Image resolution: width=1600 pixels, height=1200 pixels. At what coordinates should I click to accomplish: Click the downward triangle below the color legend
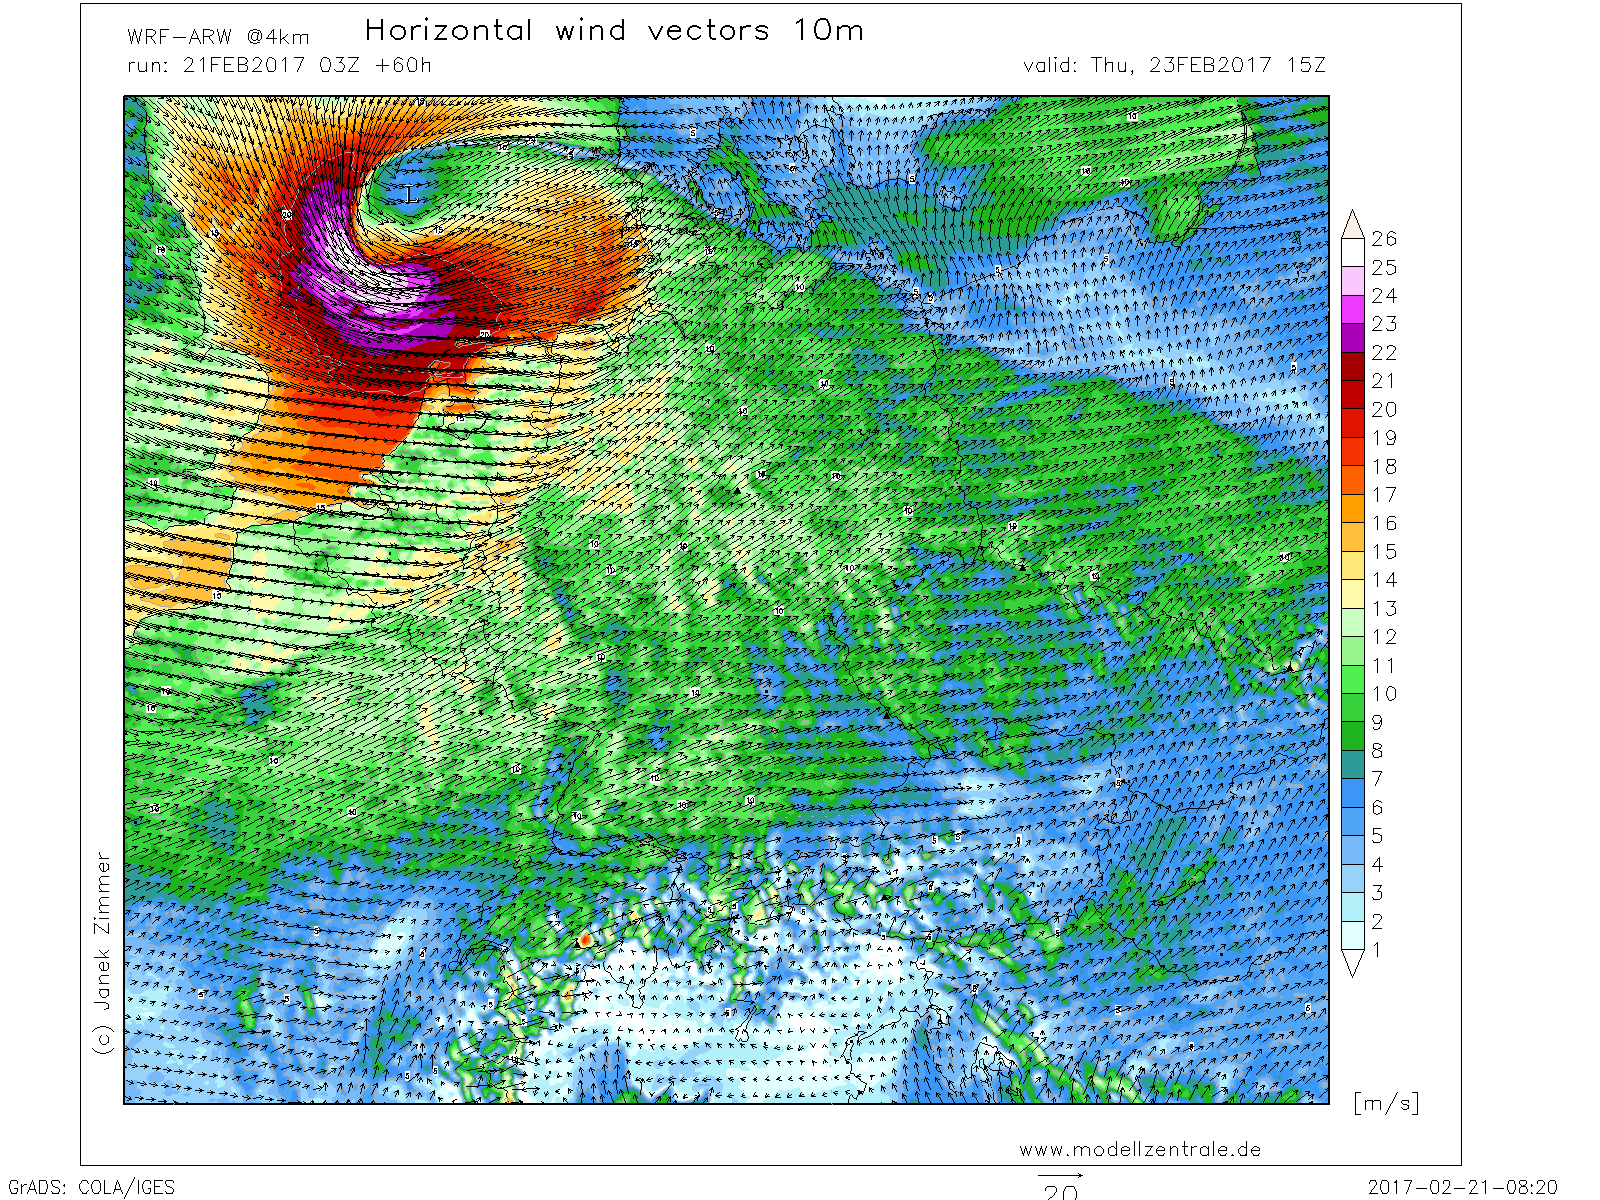click(1353, 963)
